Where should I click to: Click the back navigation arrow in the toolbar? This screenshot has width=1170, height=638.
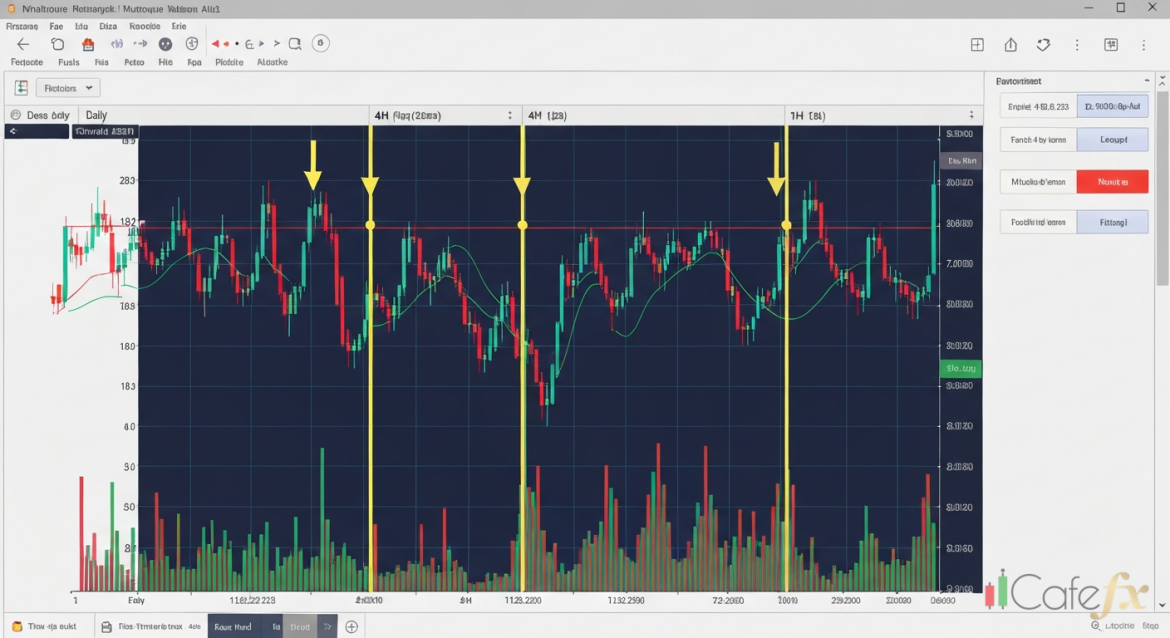pos(22,43)
